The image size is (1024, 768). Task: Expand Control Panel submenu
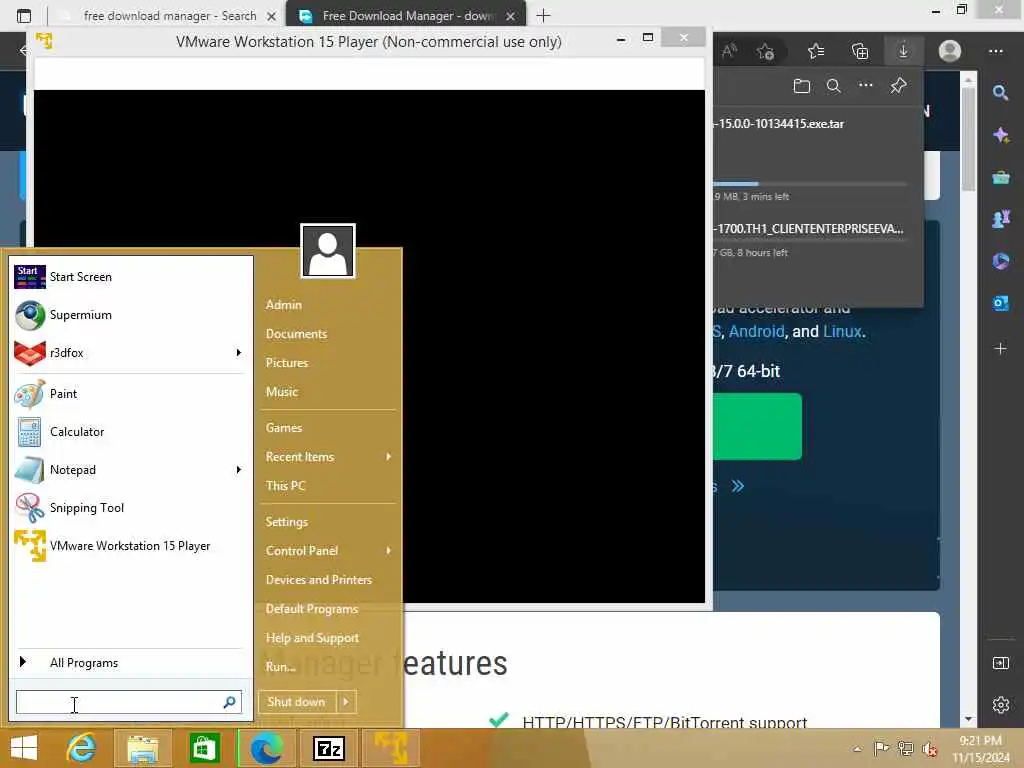click(389, 551)
